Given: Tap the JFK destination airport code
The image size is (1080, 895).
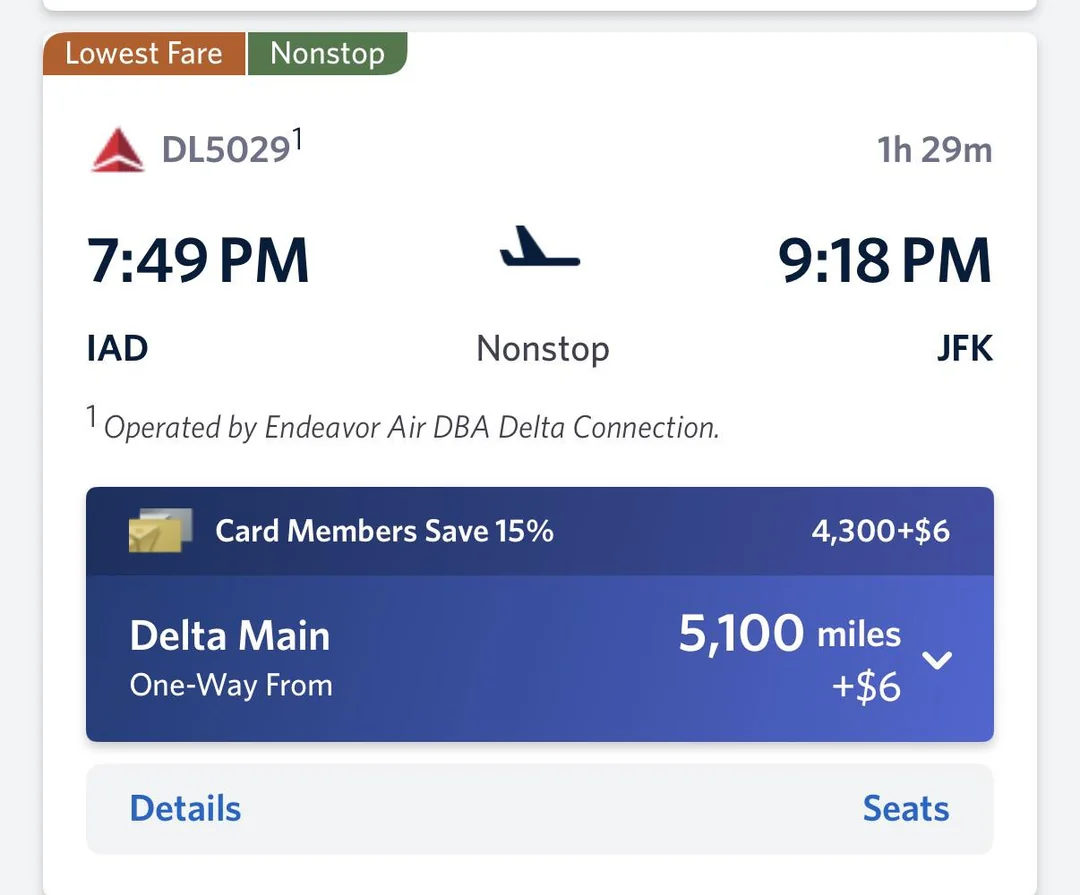Looking at the screenshot, I should (964, 349).
